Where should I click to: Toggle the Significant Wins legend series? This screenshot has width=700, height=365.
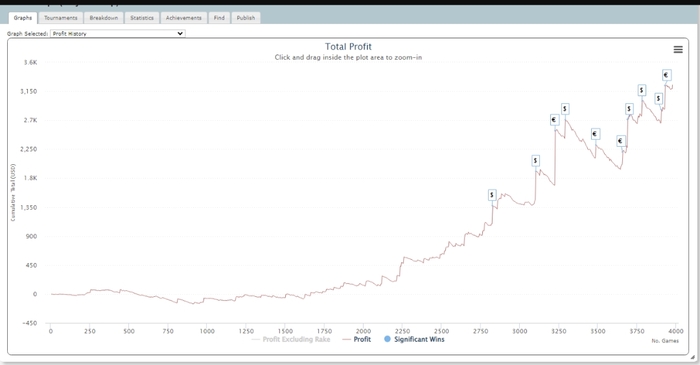[414, 340]
